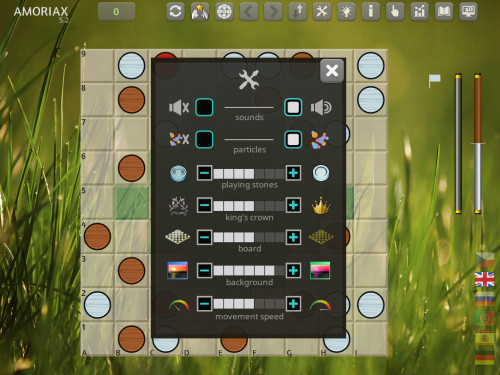This screenshot has height=375, width=500.
Task: Open the statistics chart icon
Action: click(419, 12)
